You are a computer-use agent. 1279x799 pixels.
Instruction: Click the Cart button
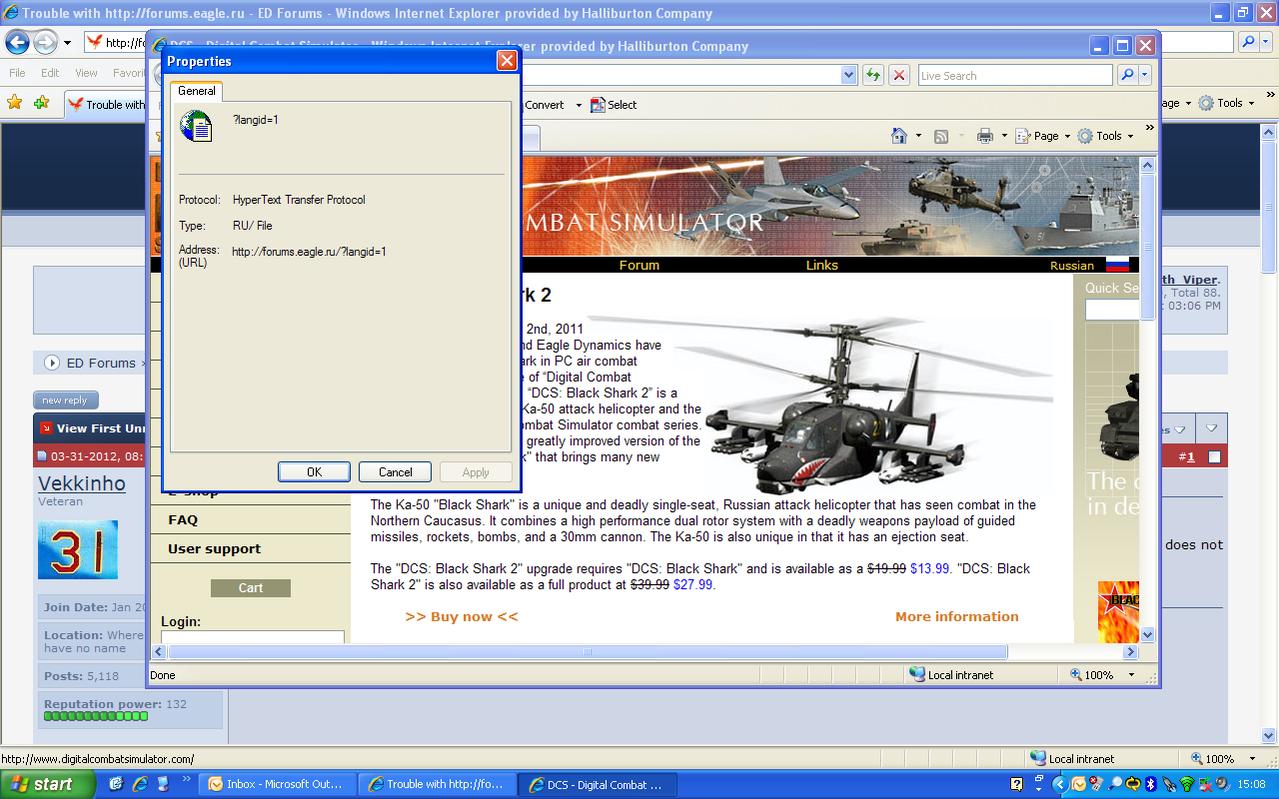[x=251, y=588]
